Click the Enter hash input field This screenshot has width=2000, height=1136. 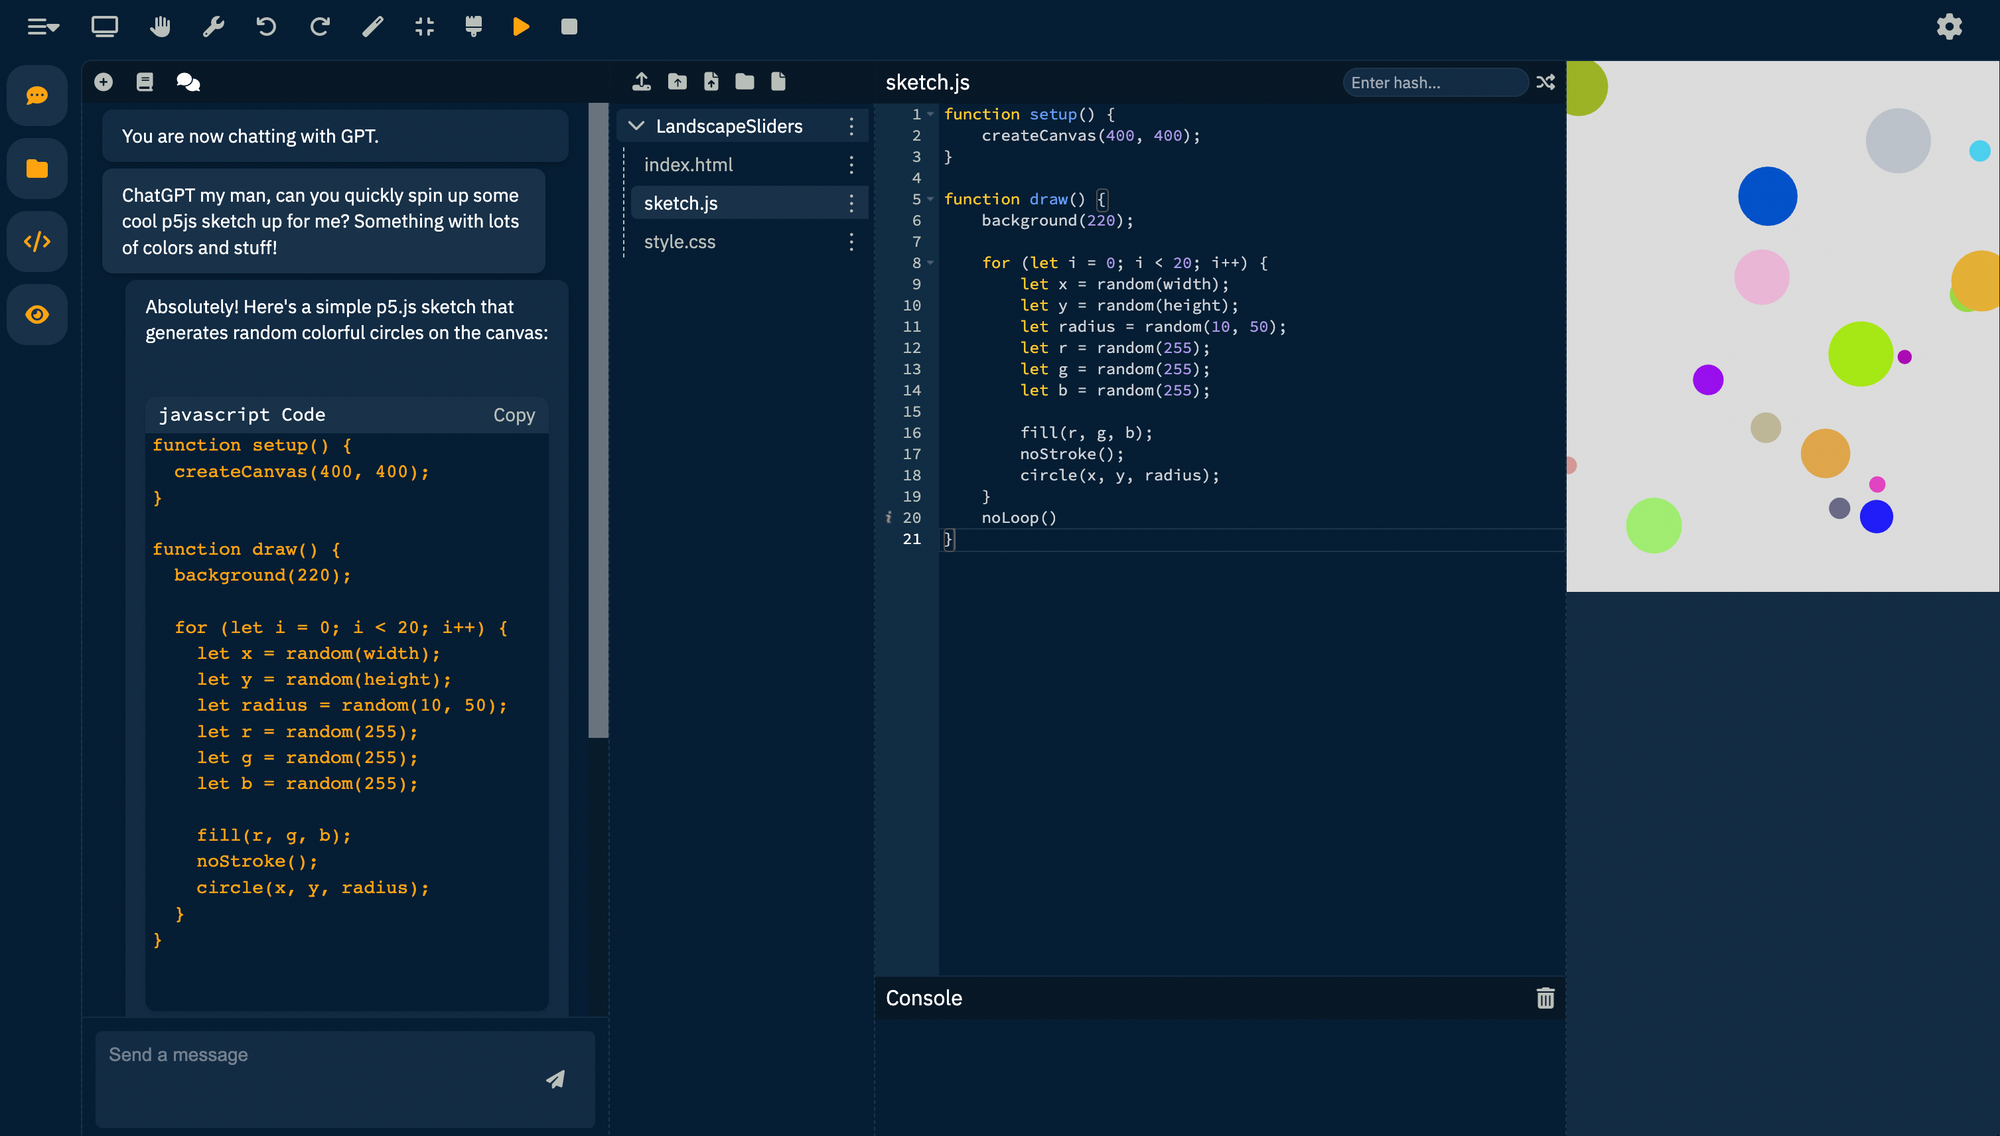click(x=1434, y=83)
